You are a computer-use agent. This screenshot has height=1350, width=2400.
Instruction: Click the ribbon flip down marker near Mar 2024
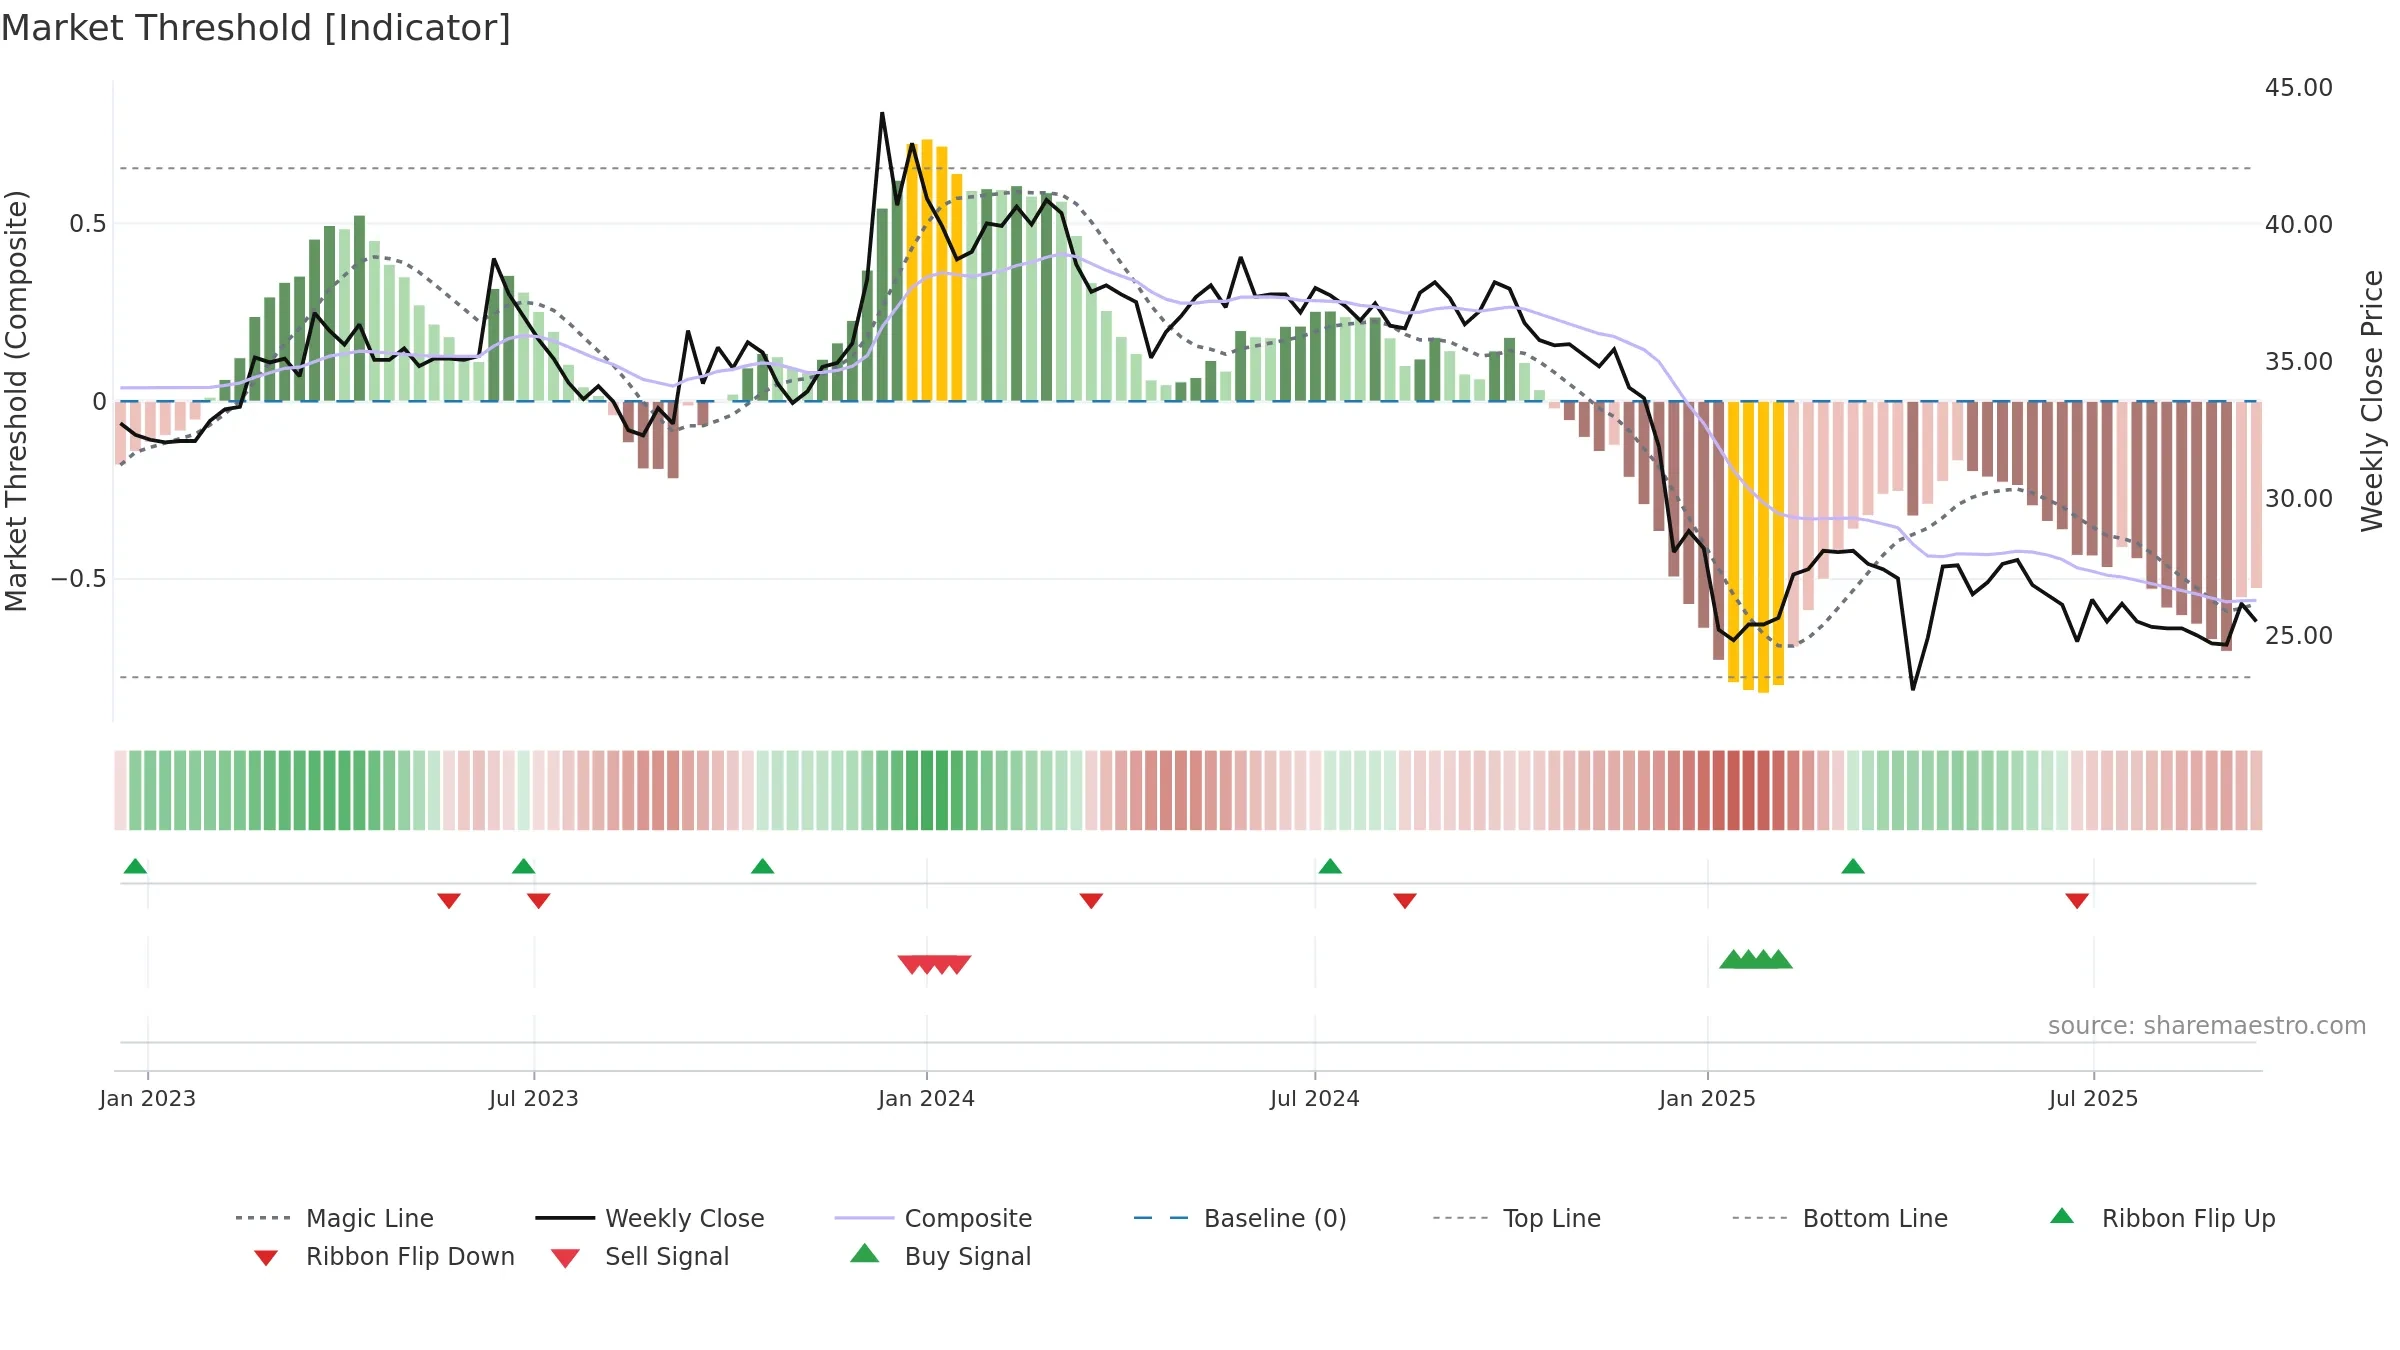(x=1091, y=901)
